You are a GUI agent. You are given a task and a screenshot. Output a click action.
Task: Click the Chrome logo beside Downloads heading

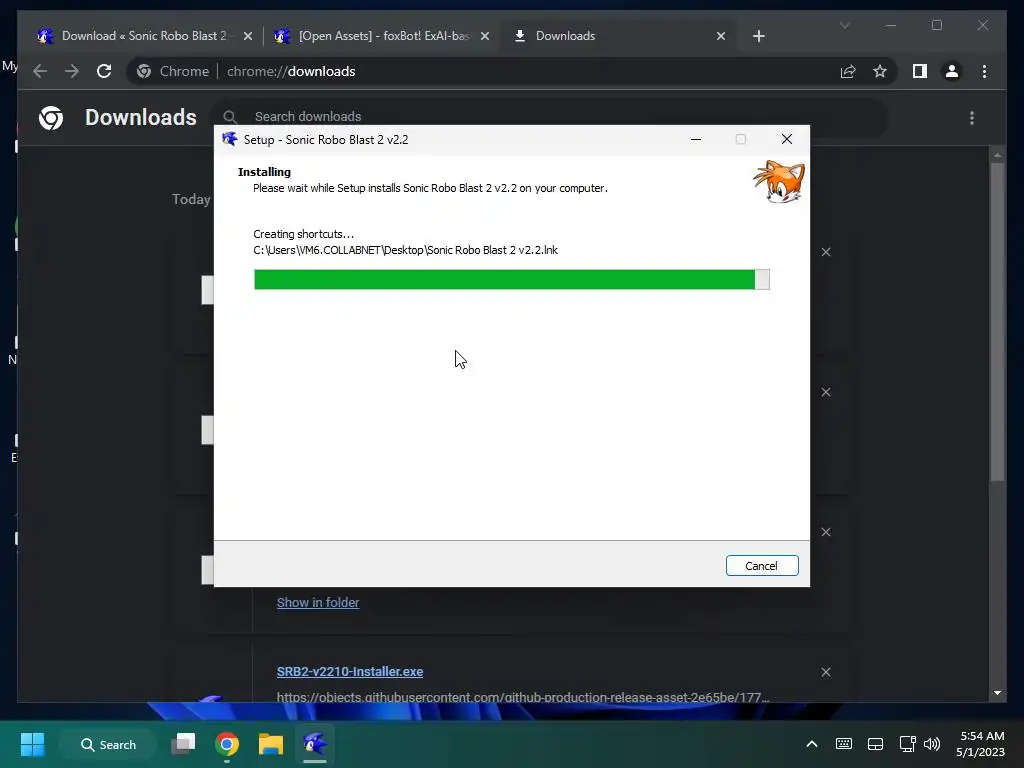tap(51, 118)
